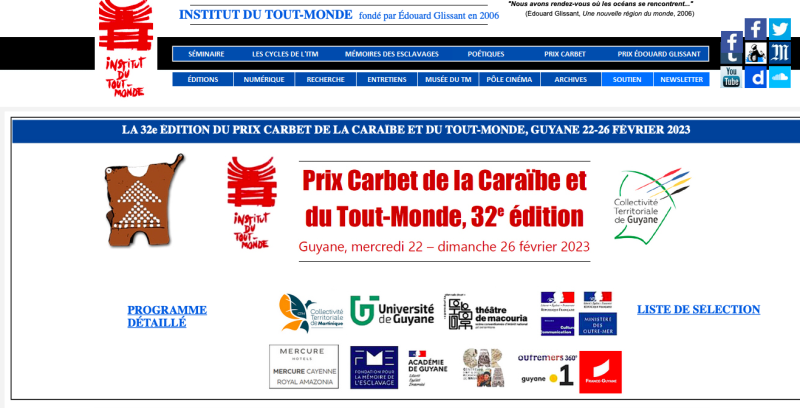Screen dimensions: 800x408
Task: Click the INSTITUT DU TOUT-MONDE site title
Action: tap(265, 15)
